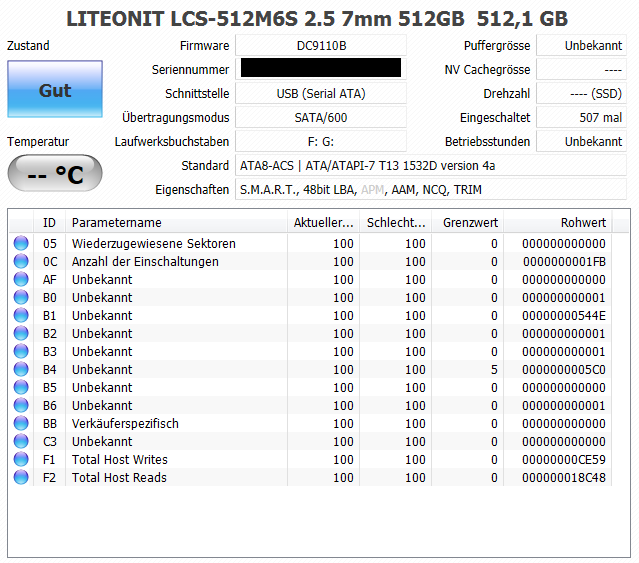Click the Schlecht... column header
This screenshot has width=639, height=563.
(395, 222)
